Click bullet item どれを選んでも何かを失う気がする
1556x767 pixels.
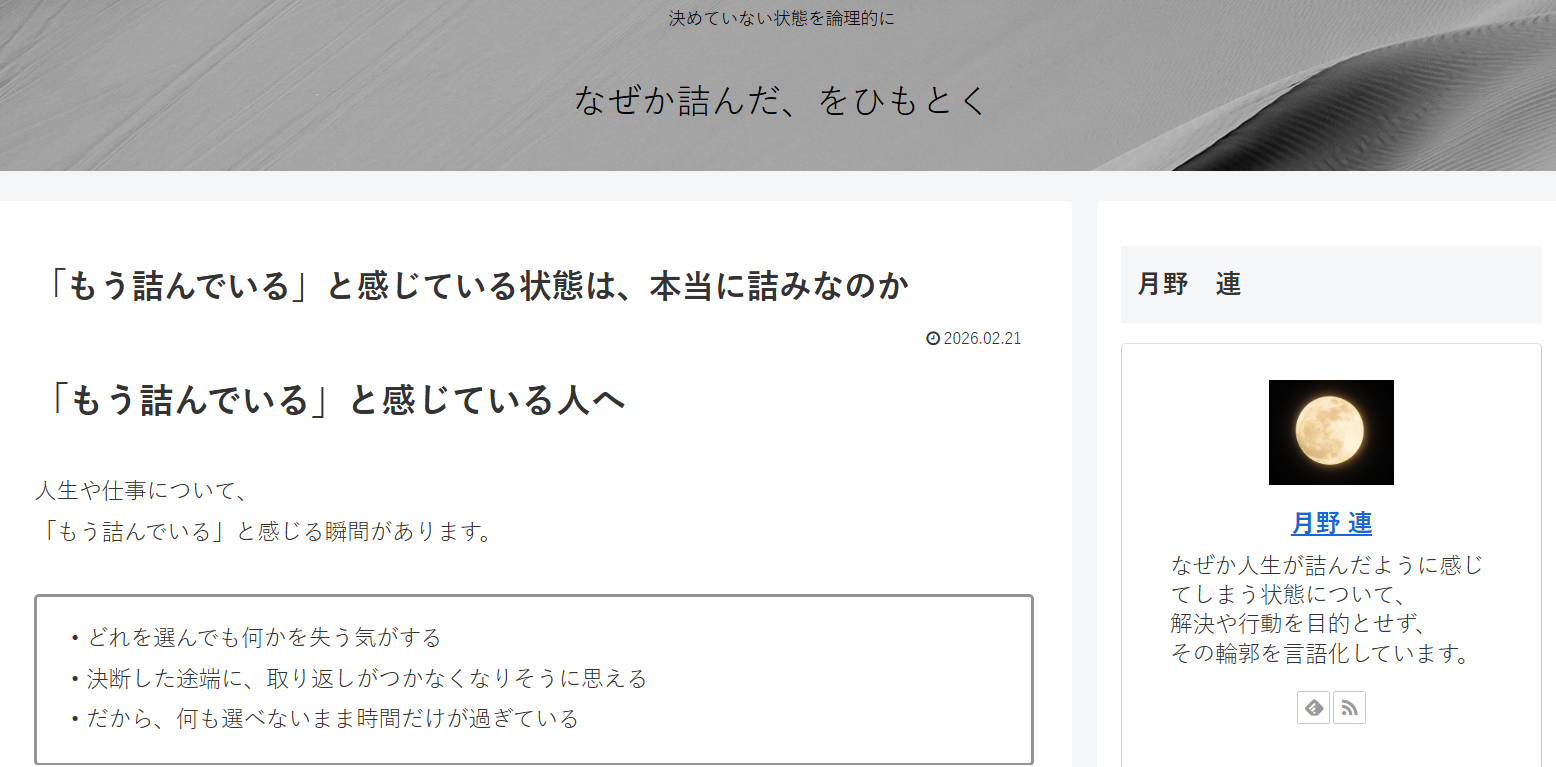[x=264, y=637]
